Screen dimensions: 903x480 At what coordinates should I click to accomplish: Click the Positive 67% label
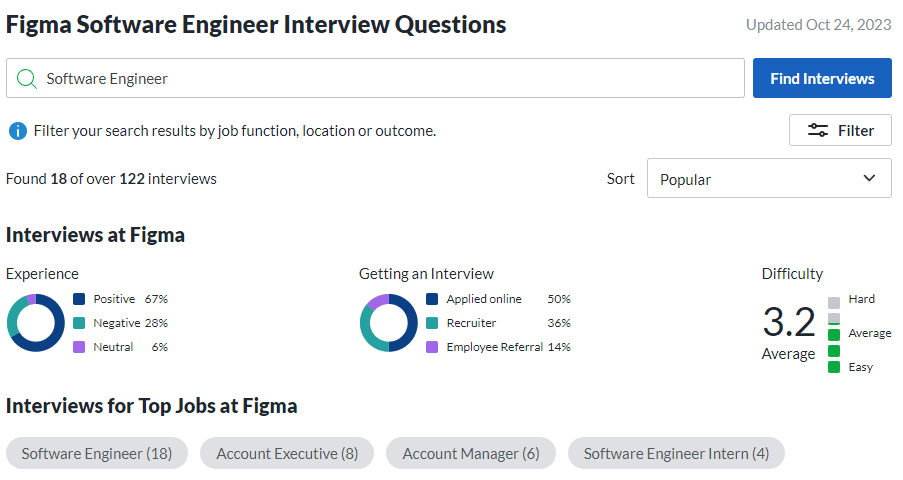(x=131, y=299)
